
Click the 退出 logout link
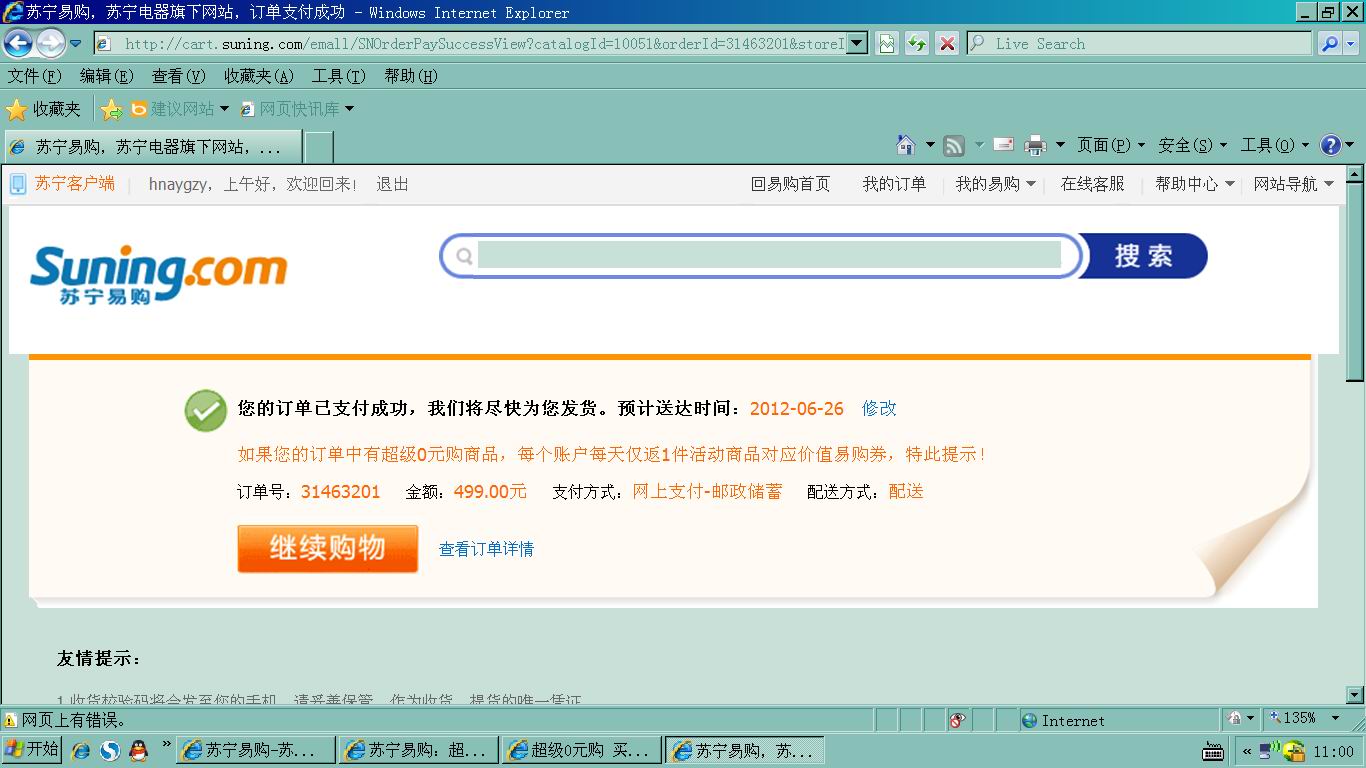tap(392, 184)
